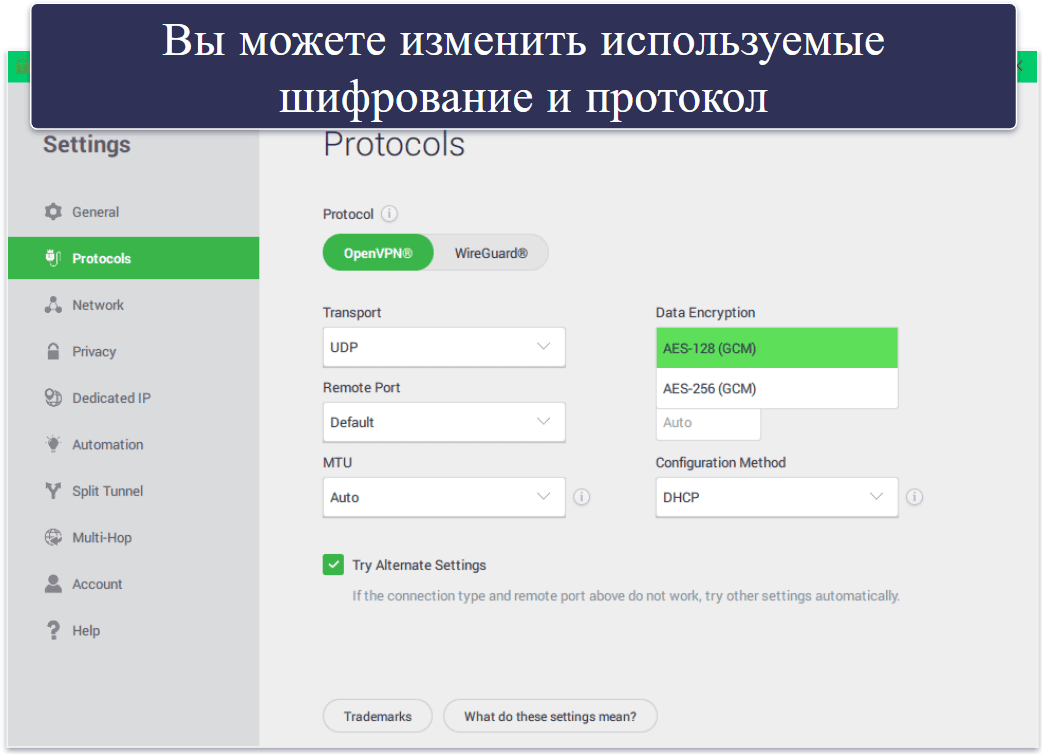
Task: Show info tooltip next to Protocol label
Action: (x=389, y=214)
